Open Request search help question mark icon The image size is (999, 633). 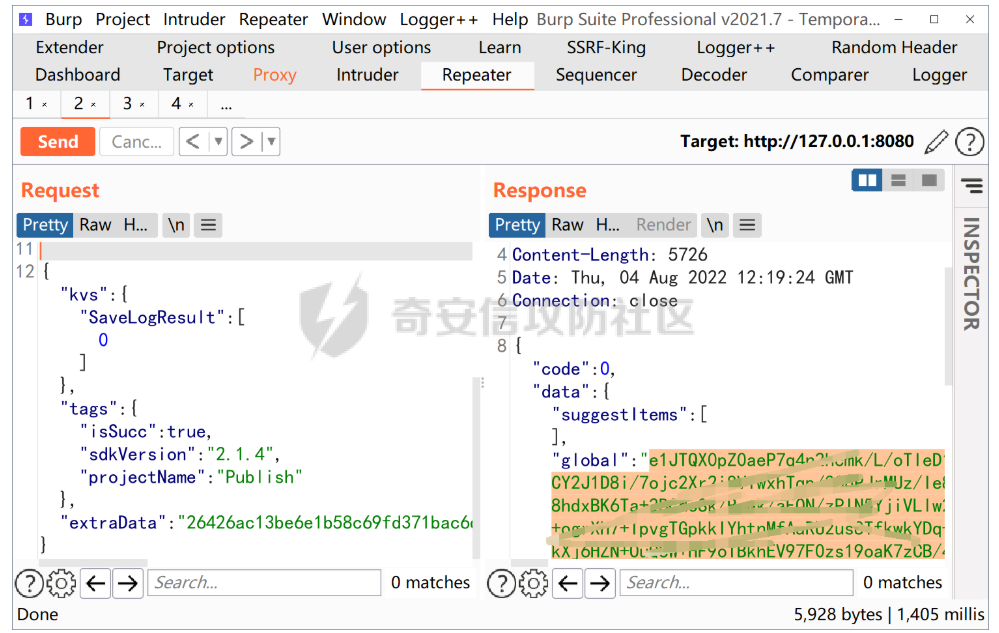[29, 583]
